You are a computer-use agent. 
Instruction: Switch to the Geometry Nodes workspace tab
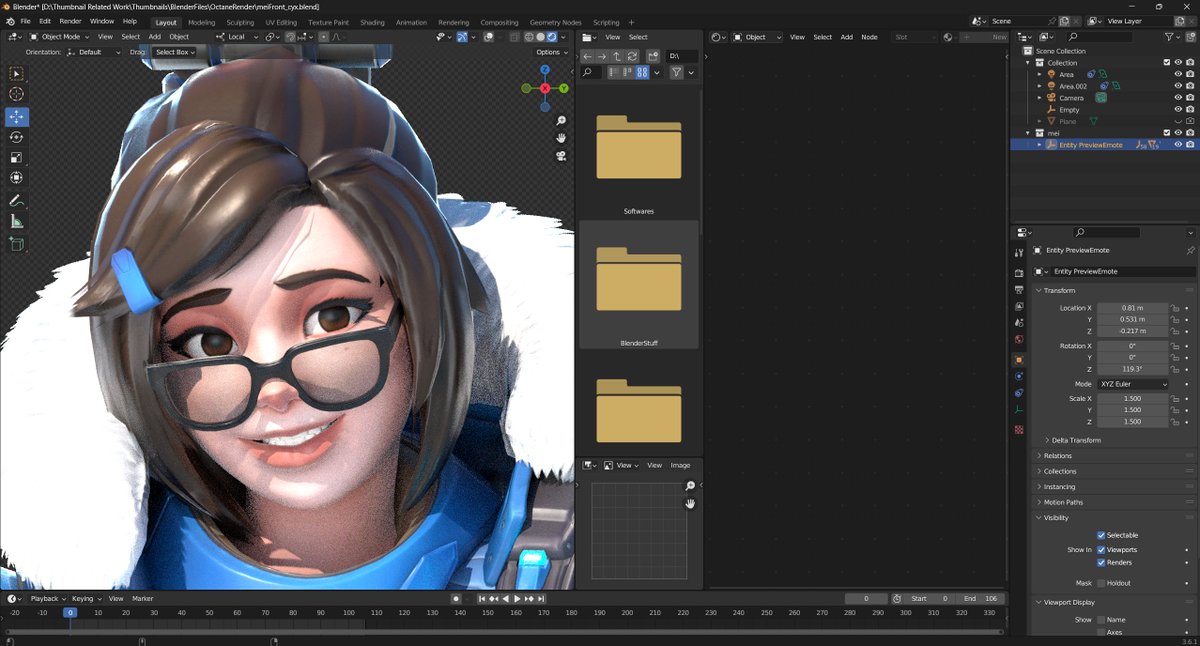pyautogui.click(x=555, y=22)
